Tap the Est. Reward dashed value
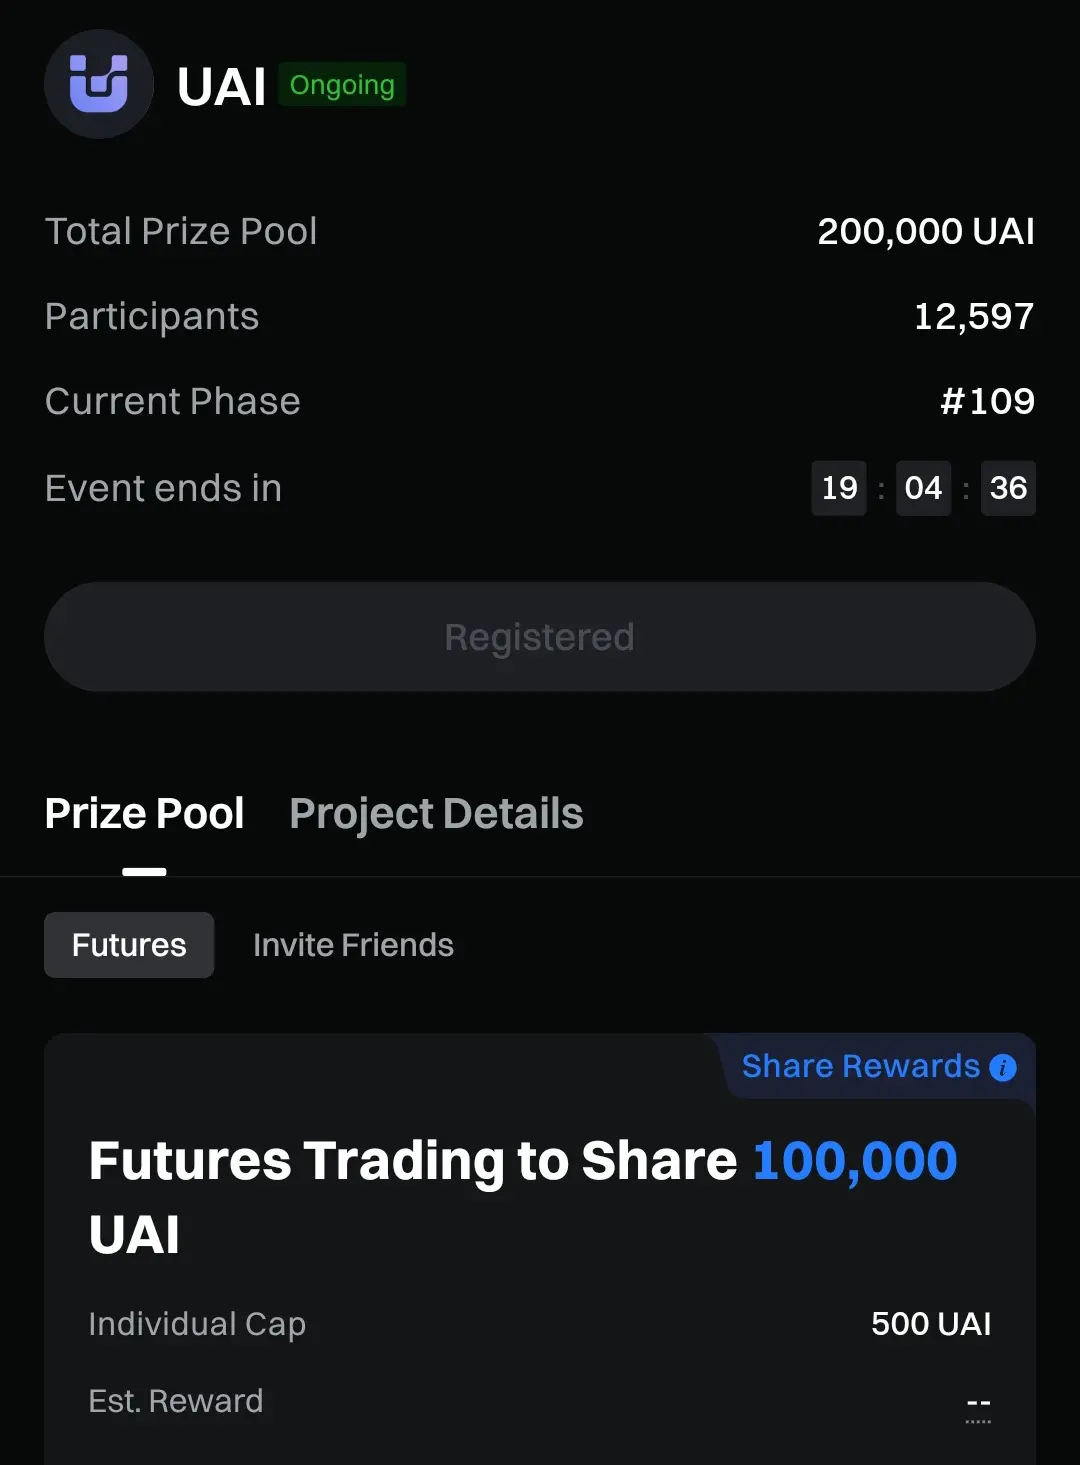1080x1465 pixels. point(978,1403)
